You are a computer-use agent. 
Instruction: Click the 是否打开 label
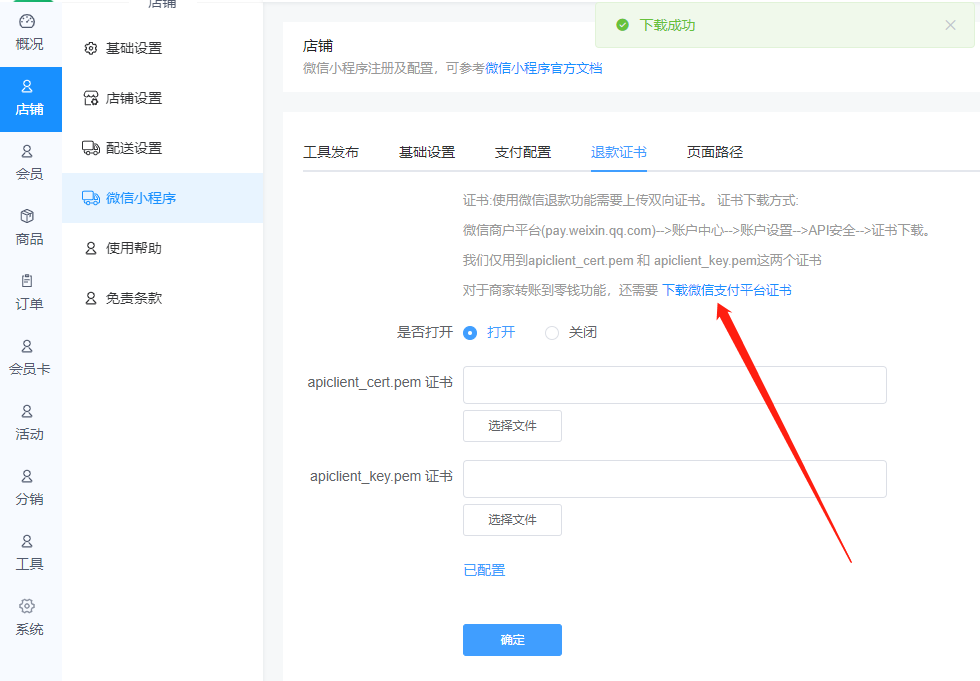tap(425, 332)
